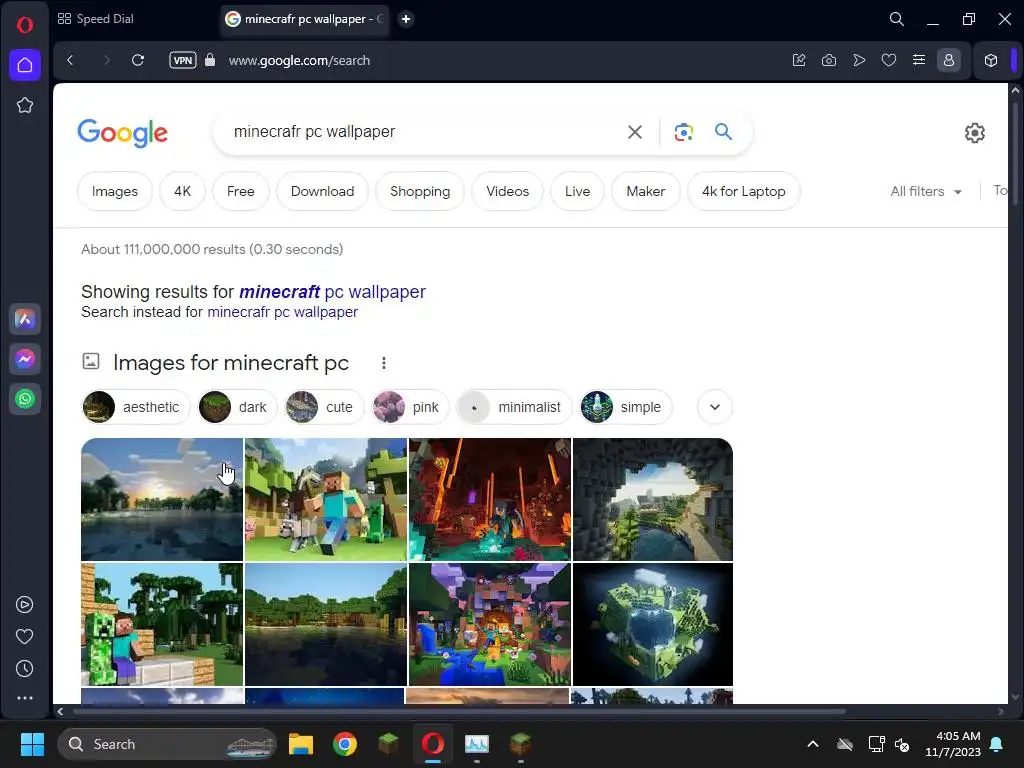Viewport: 1024px width, 768px height.
Task: Click the address bar URL field
Action: pyautogui.click(x=299, y=60)
